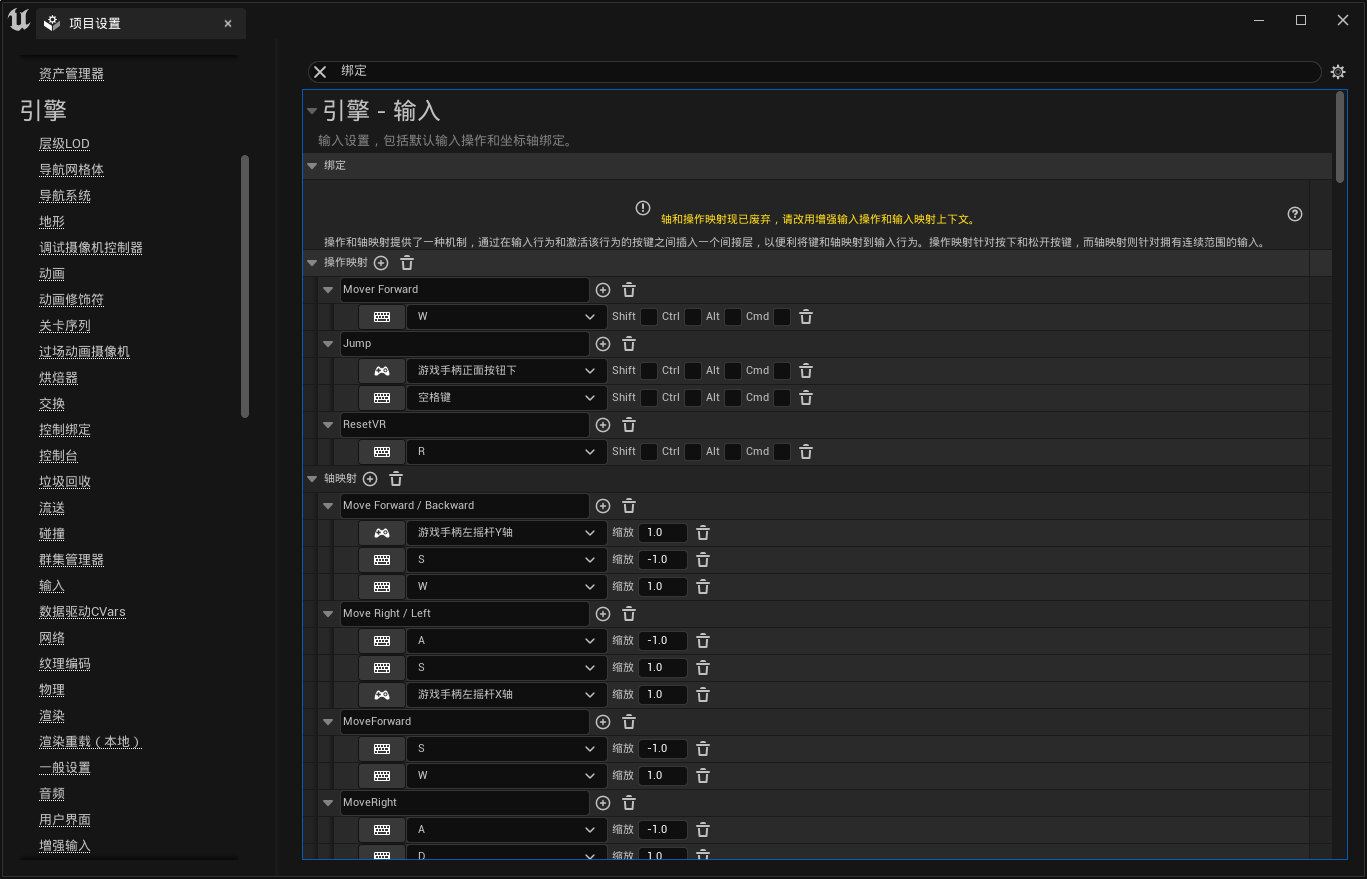This screenshot has width=1367, height=879.
Task: Add a key to the Mover Forward action
Action: coord(603,290)
